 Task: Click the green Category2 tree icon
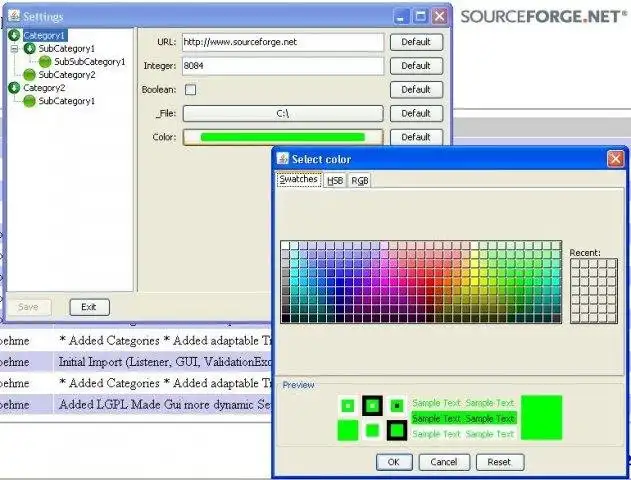click(x=14, y=88)
